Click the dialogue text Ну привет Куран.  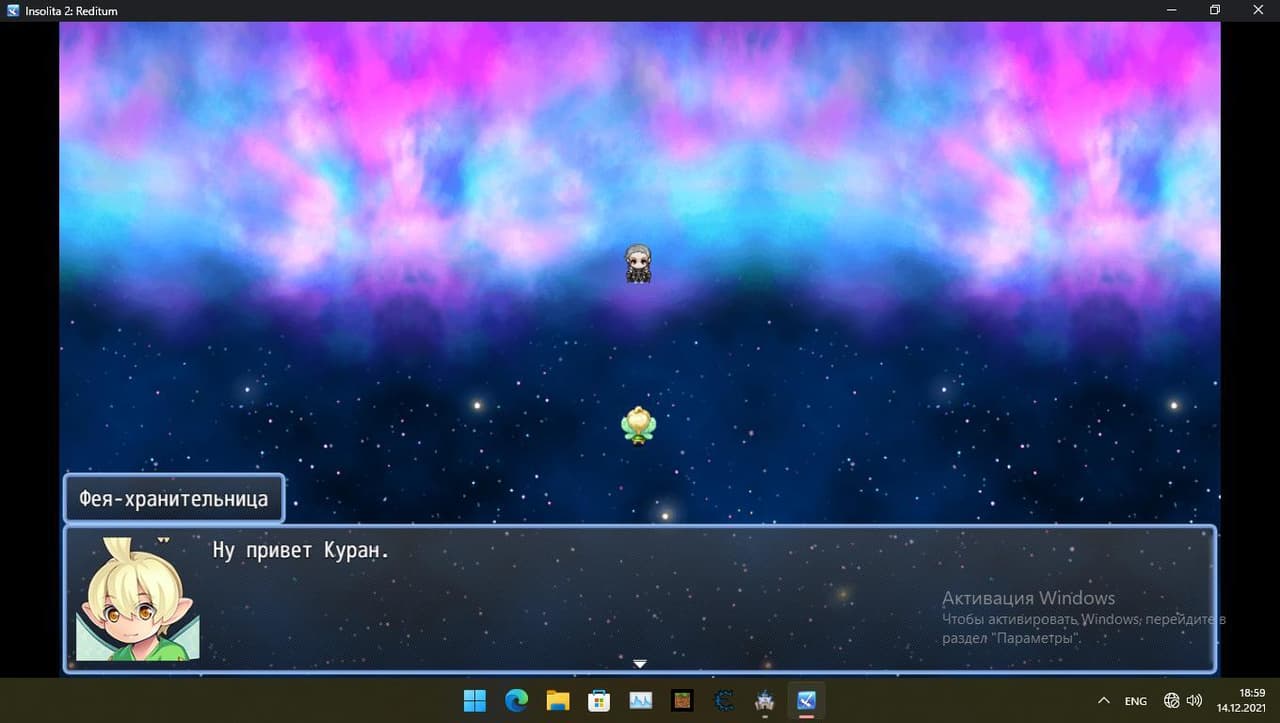click(x=301, y=551)
